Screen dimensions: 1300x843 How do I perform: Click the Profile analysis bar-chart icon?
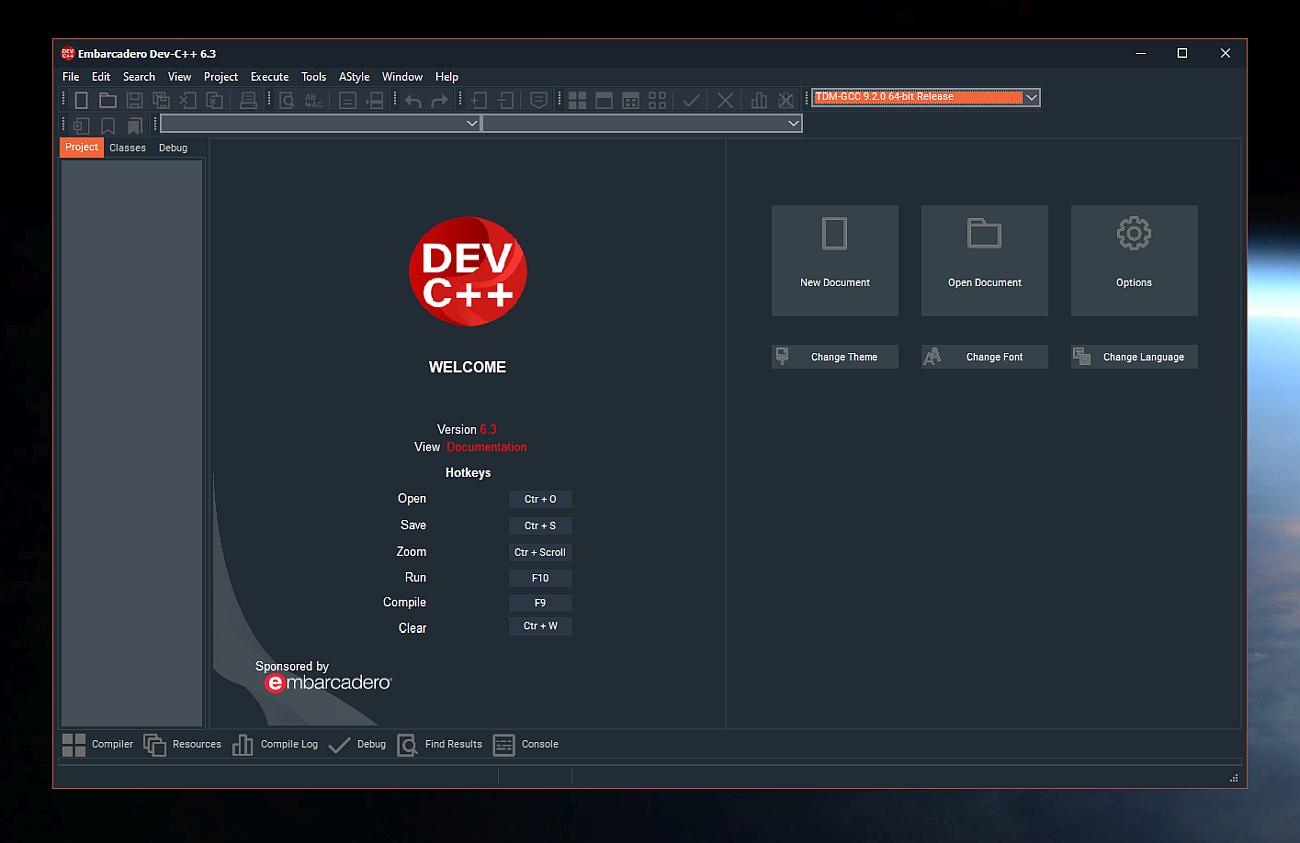(759, 100)
